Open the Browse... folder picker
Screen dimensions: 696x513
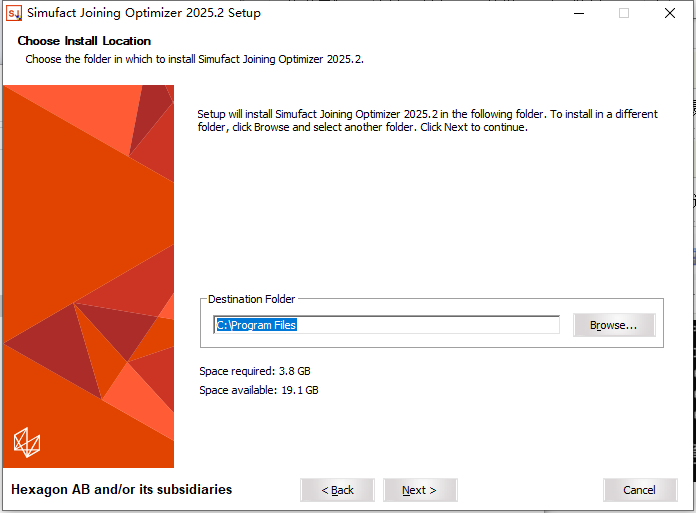click(x=613, y=325)
